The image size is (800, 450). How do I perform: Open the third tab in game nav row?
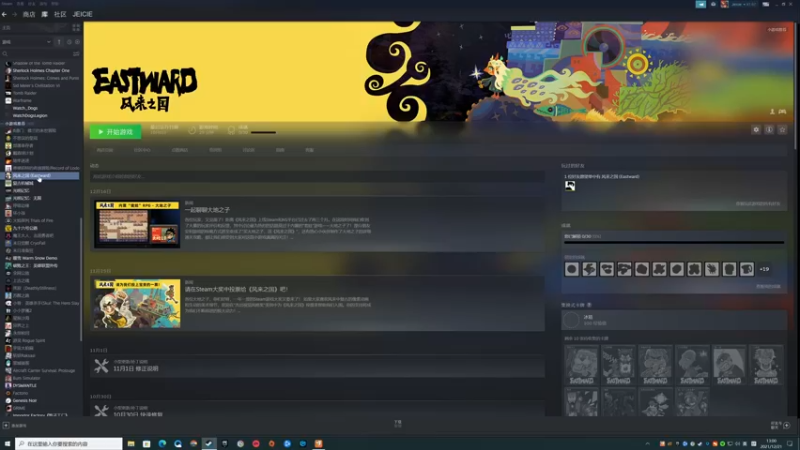coord(180,150)
